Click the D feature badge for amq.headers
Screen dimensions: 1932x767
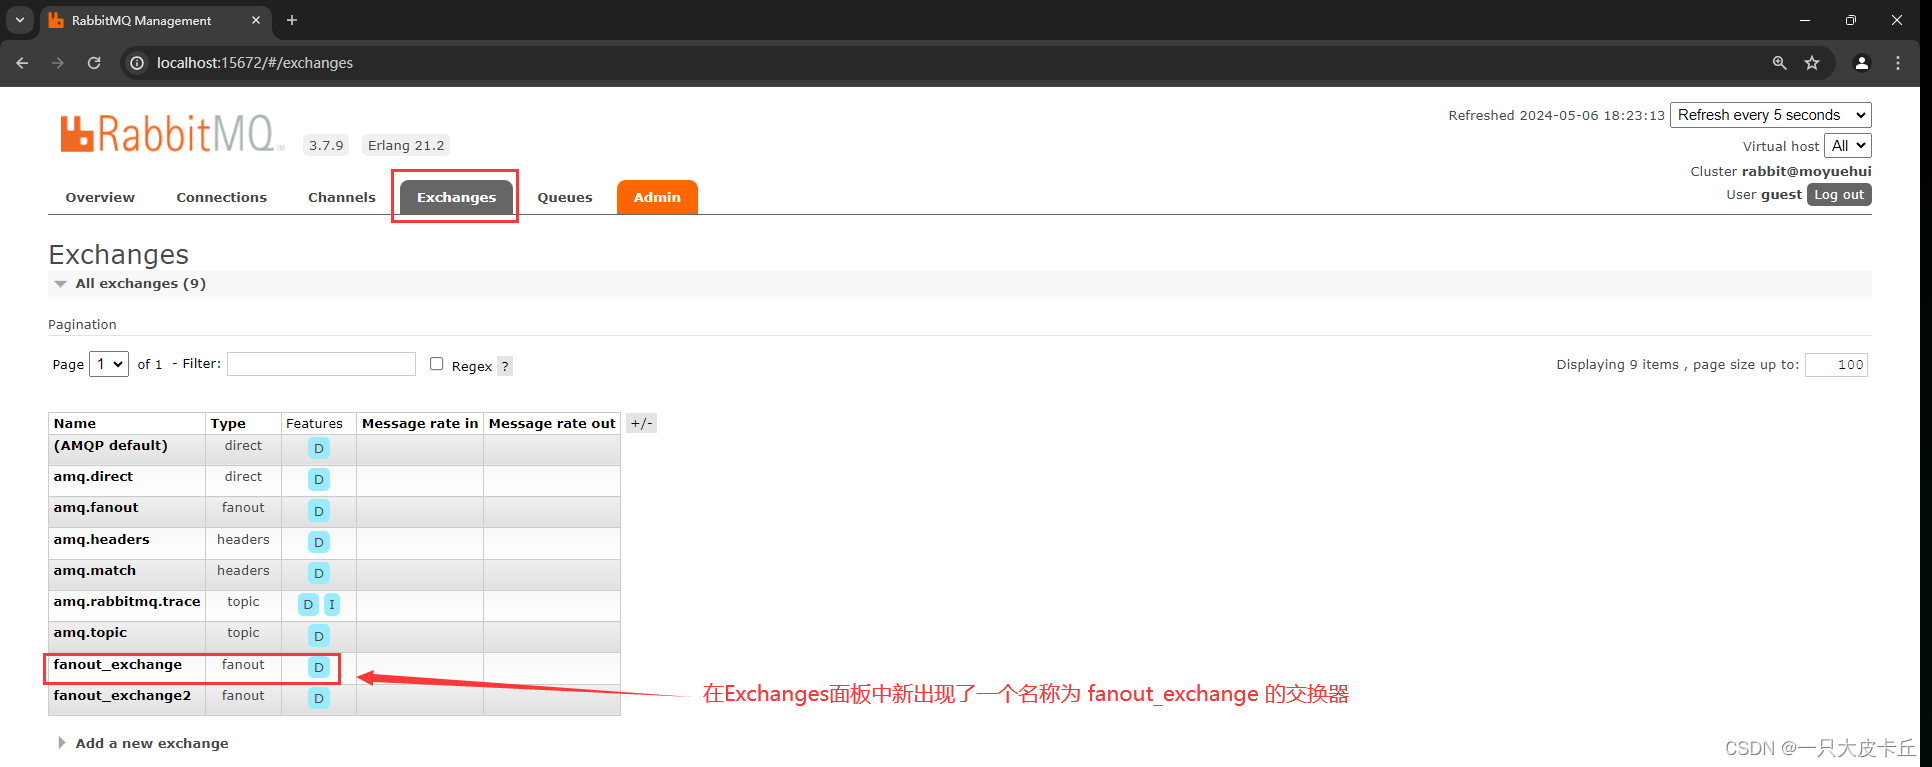[319, 542]
